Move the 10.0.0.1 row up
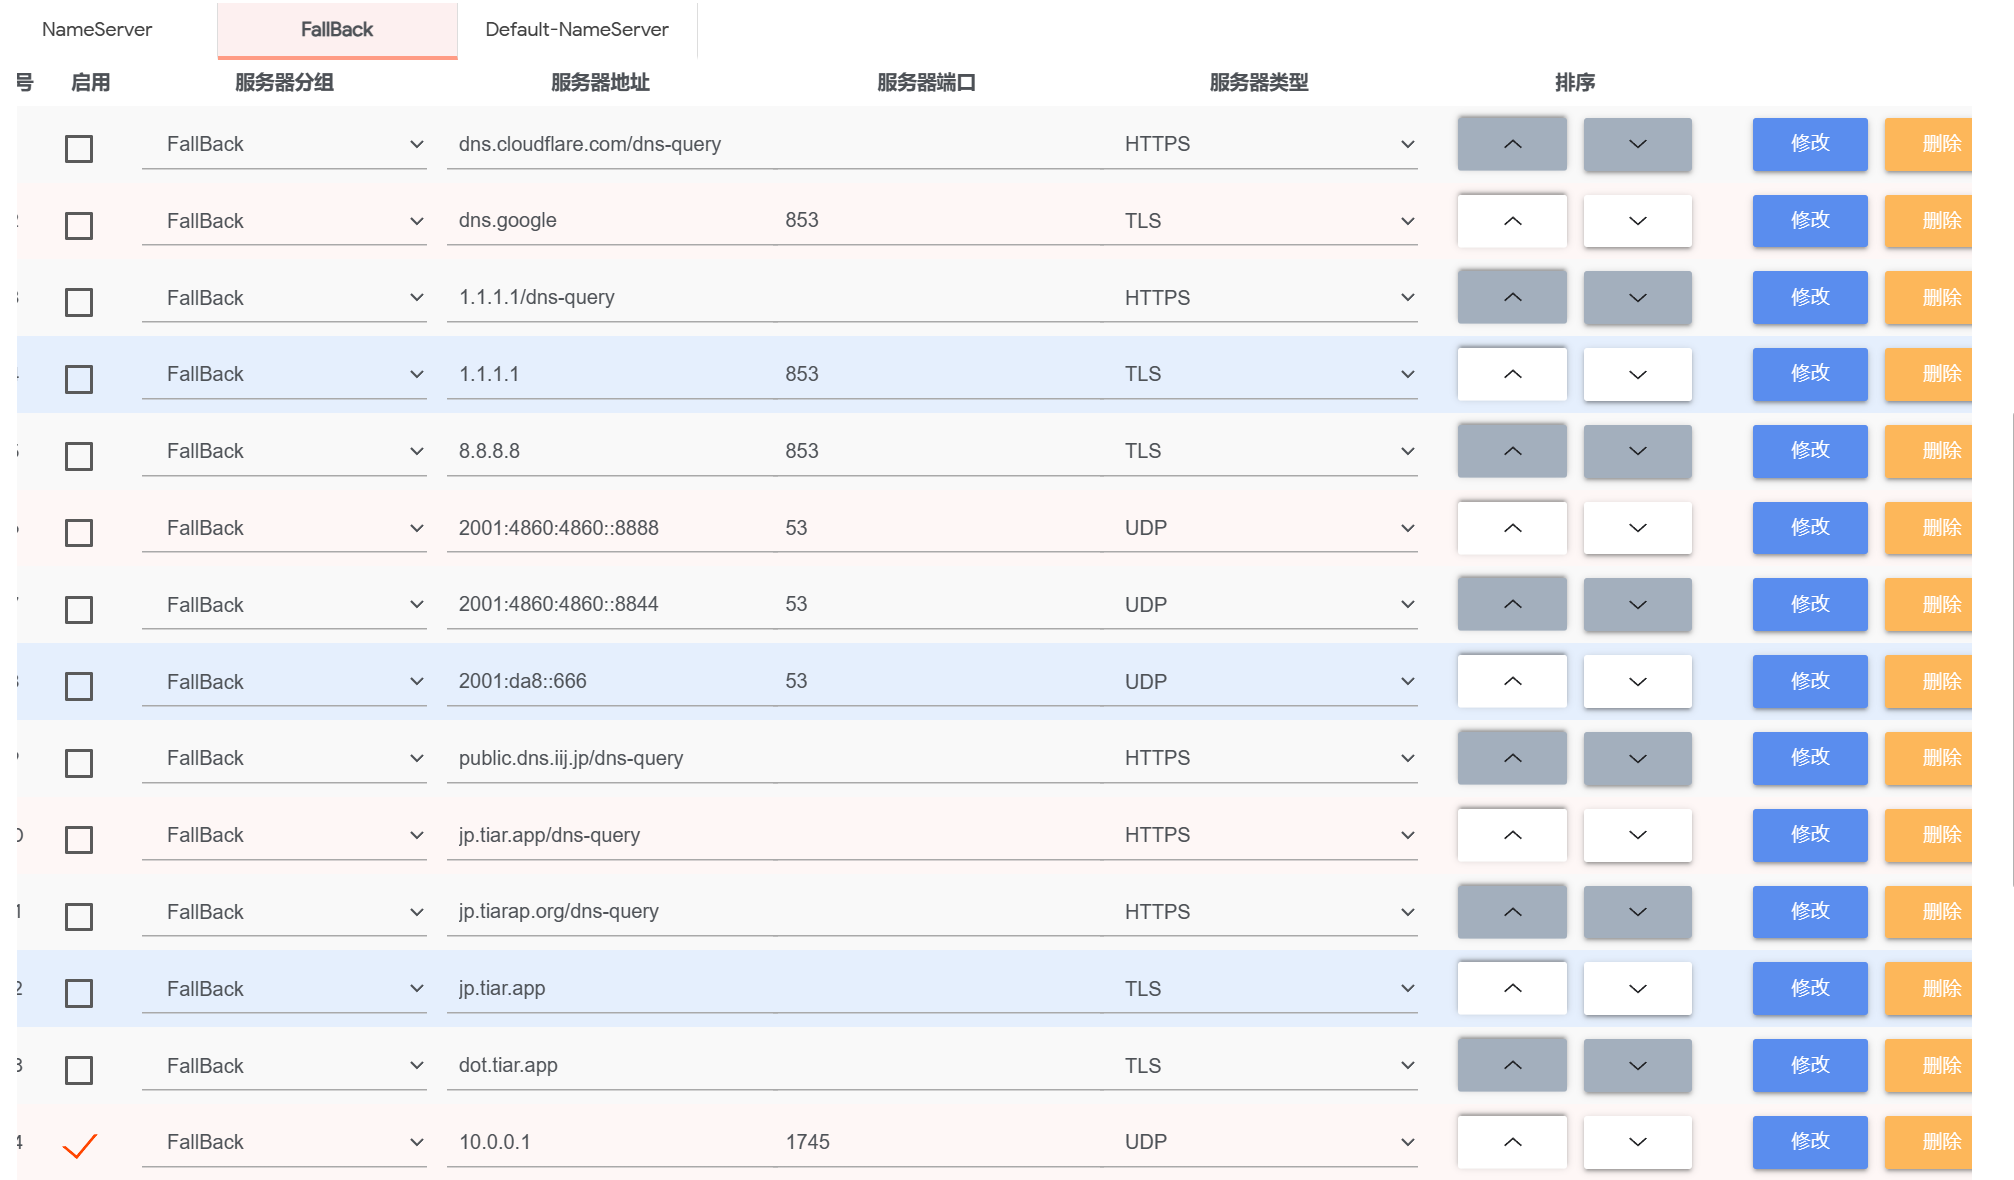 [1511, 1142]
